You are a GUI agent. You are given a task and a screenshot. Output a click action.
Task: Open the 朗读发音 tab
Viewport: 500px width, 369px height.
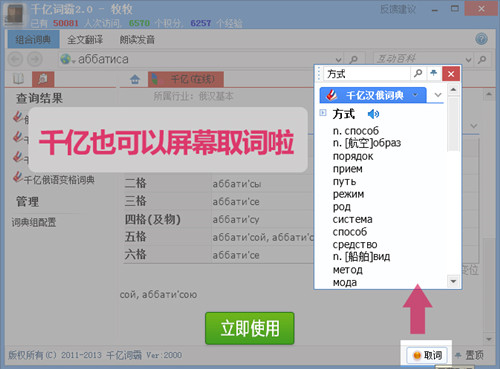tap(137, 40)
